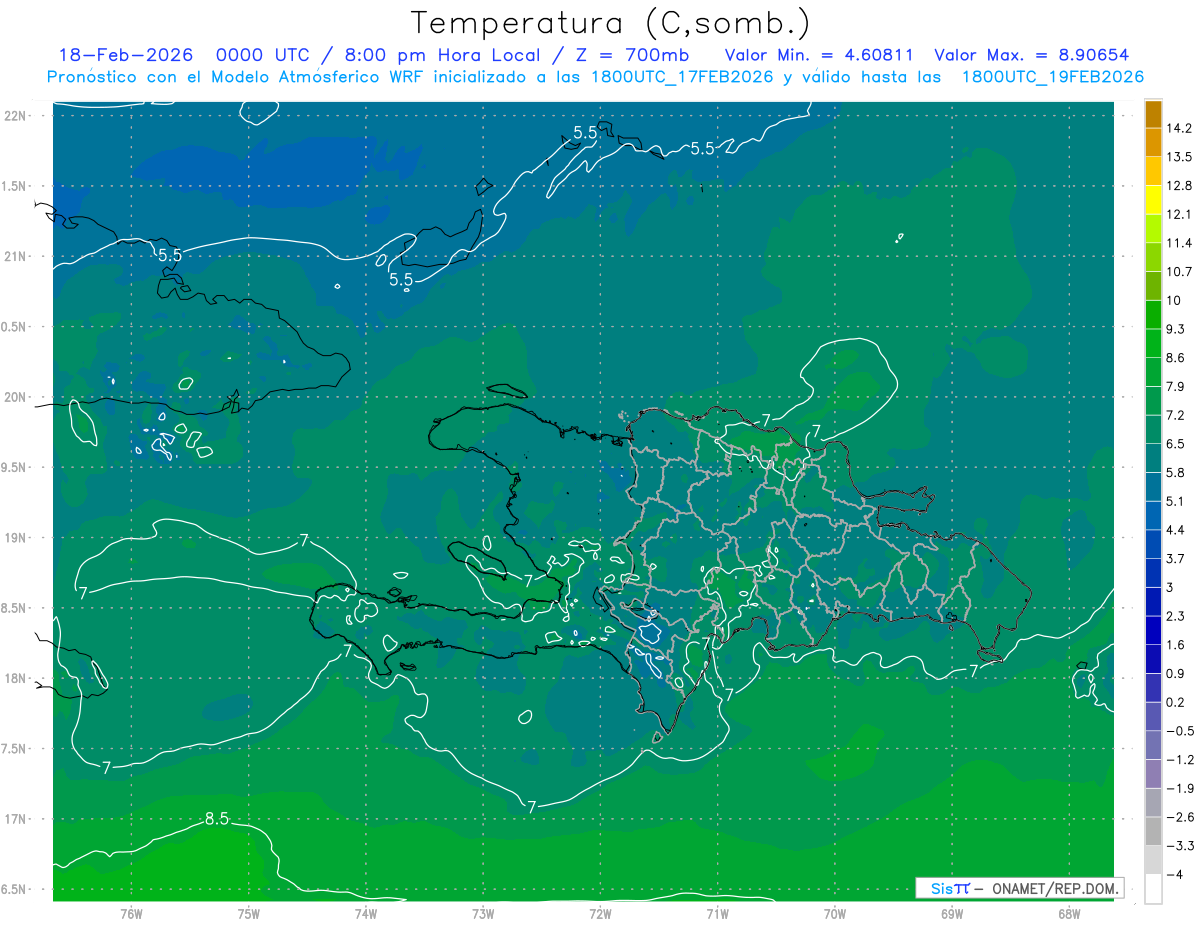Screen dimensions: 1200x927
Task: Click the 18-Feb-2026 date text
Action: [x=126, y=55]
